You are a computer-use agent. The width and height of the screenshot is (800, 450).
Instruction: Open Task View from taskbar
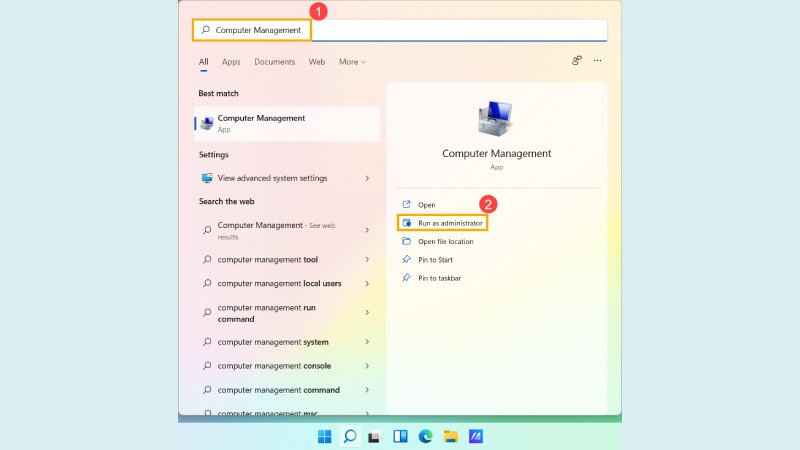[374, 437]
